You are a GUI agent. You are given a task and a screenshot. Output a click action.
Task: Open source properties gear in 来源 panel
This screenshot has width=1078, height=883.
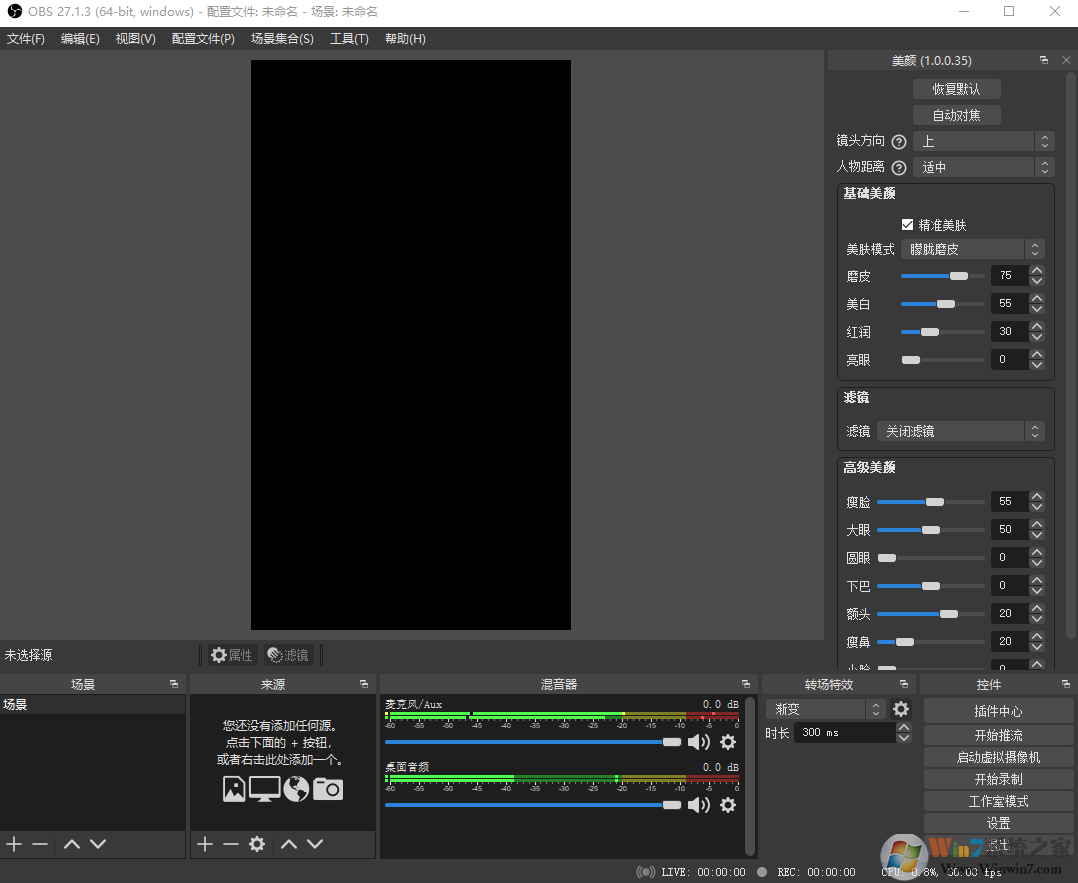pos(257,844)
